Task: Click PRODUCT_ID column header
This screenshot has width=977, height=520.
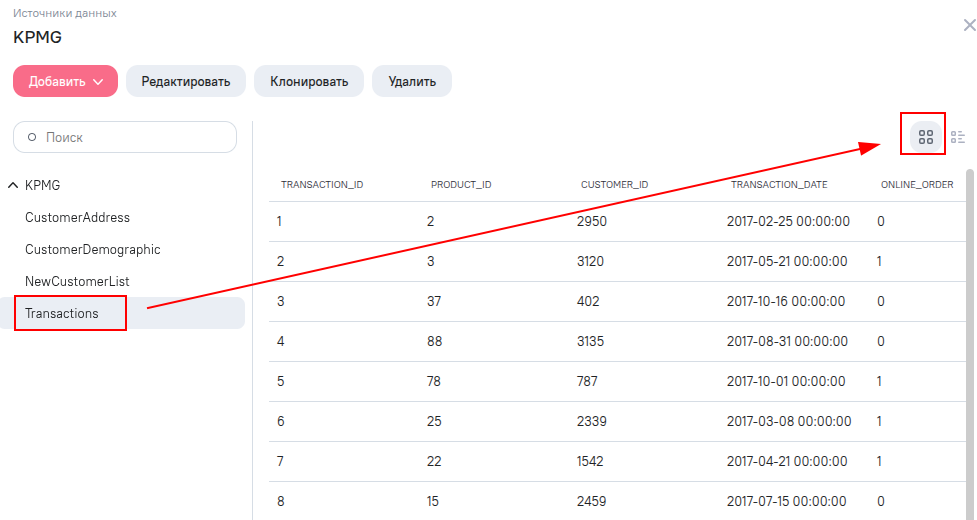Action: 461,184
